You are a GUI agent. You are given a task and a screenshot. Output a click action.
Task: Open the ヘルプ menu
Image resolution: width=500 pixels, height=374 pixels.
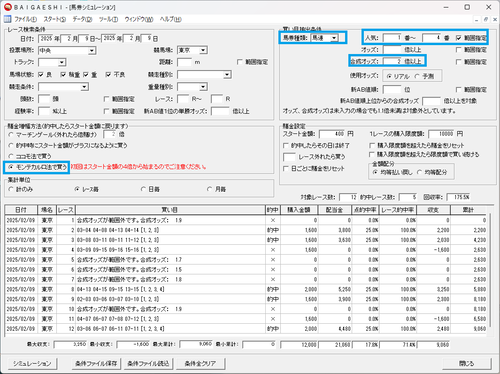pyautogui.click(x=170, y=19)
